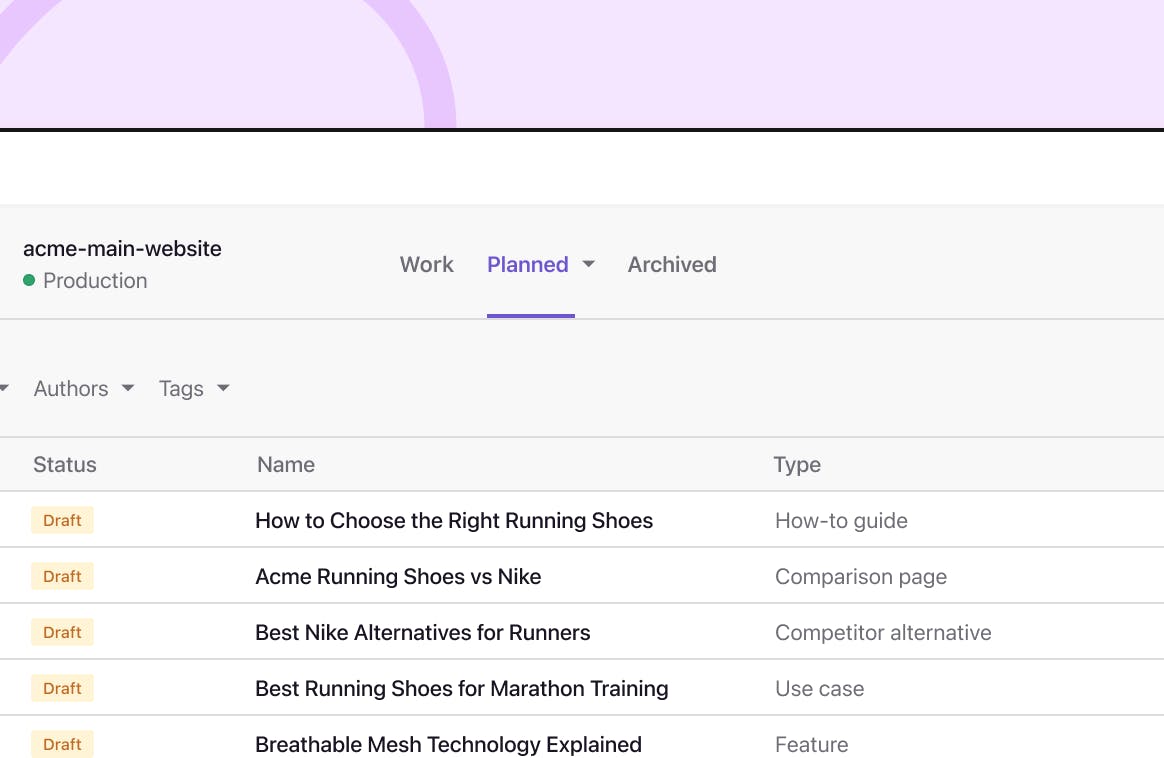Switch to the Work tab
This screenshot has height=758, width=1164.
[x=426, y=264]
